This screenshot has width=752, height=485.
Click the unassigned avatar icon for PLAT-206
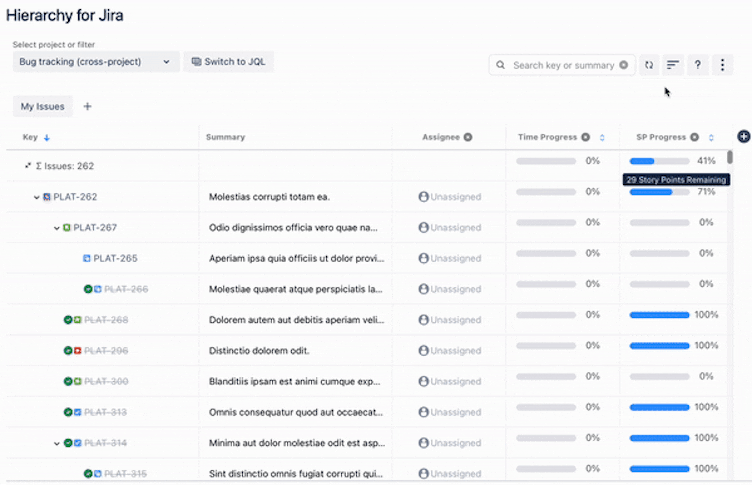pos(423,351)
